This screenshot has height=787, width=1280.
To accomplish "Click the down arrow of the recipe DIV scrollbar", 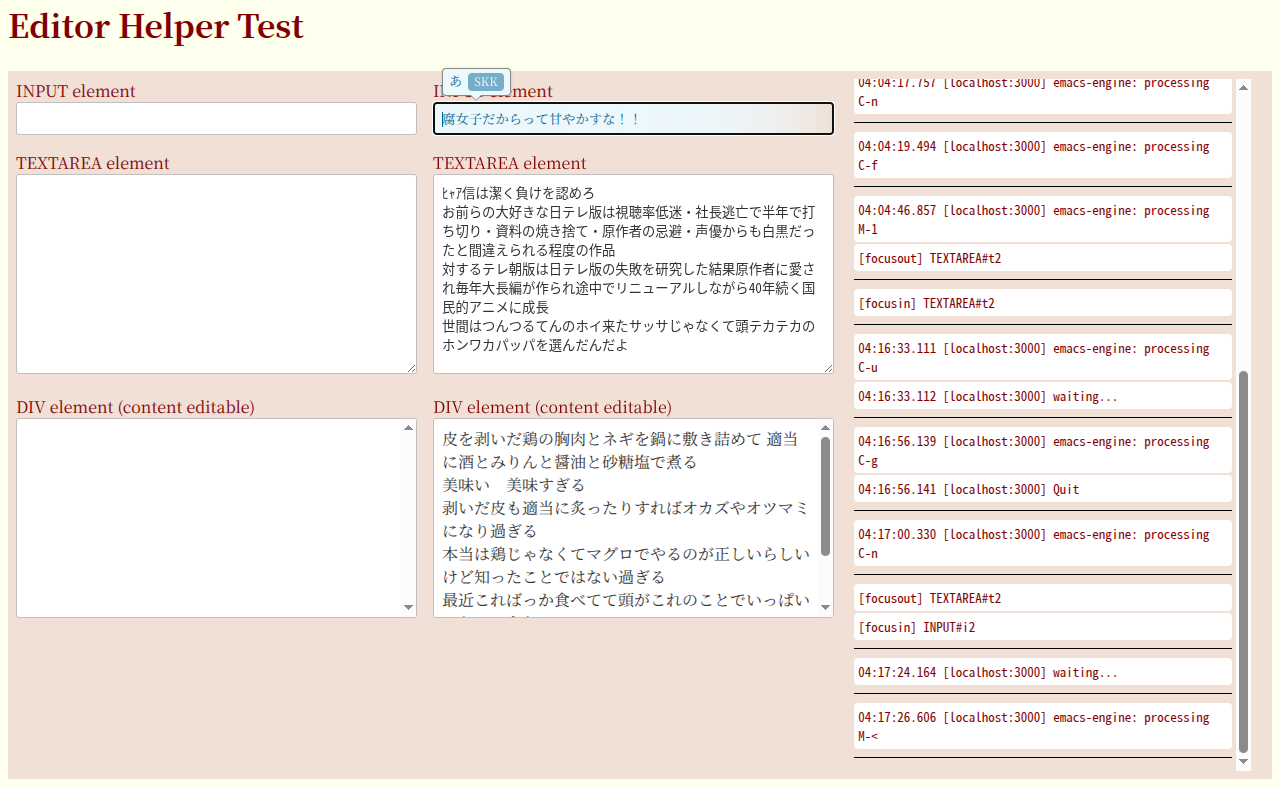I will (x=825, y=607).
